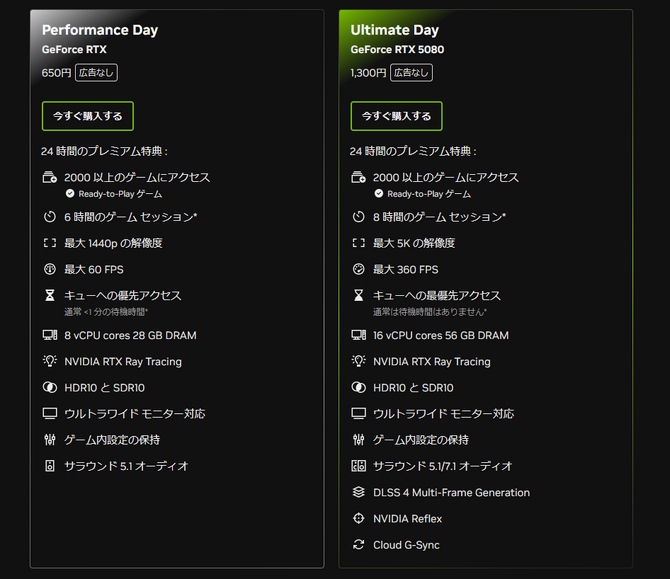Click sliders icon beside Ultimate ゲーム内設定の保持
Image resolution: width=670 pixels, height=579 pixels.
click(x=359, y=440)
